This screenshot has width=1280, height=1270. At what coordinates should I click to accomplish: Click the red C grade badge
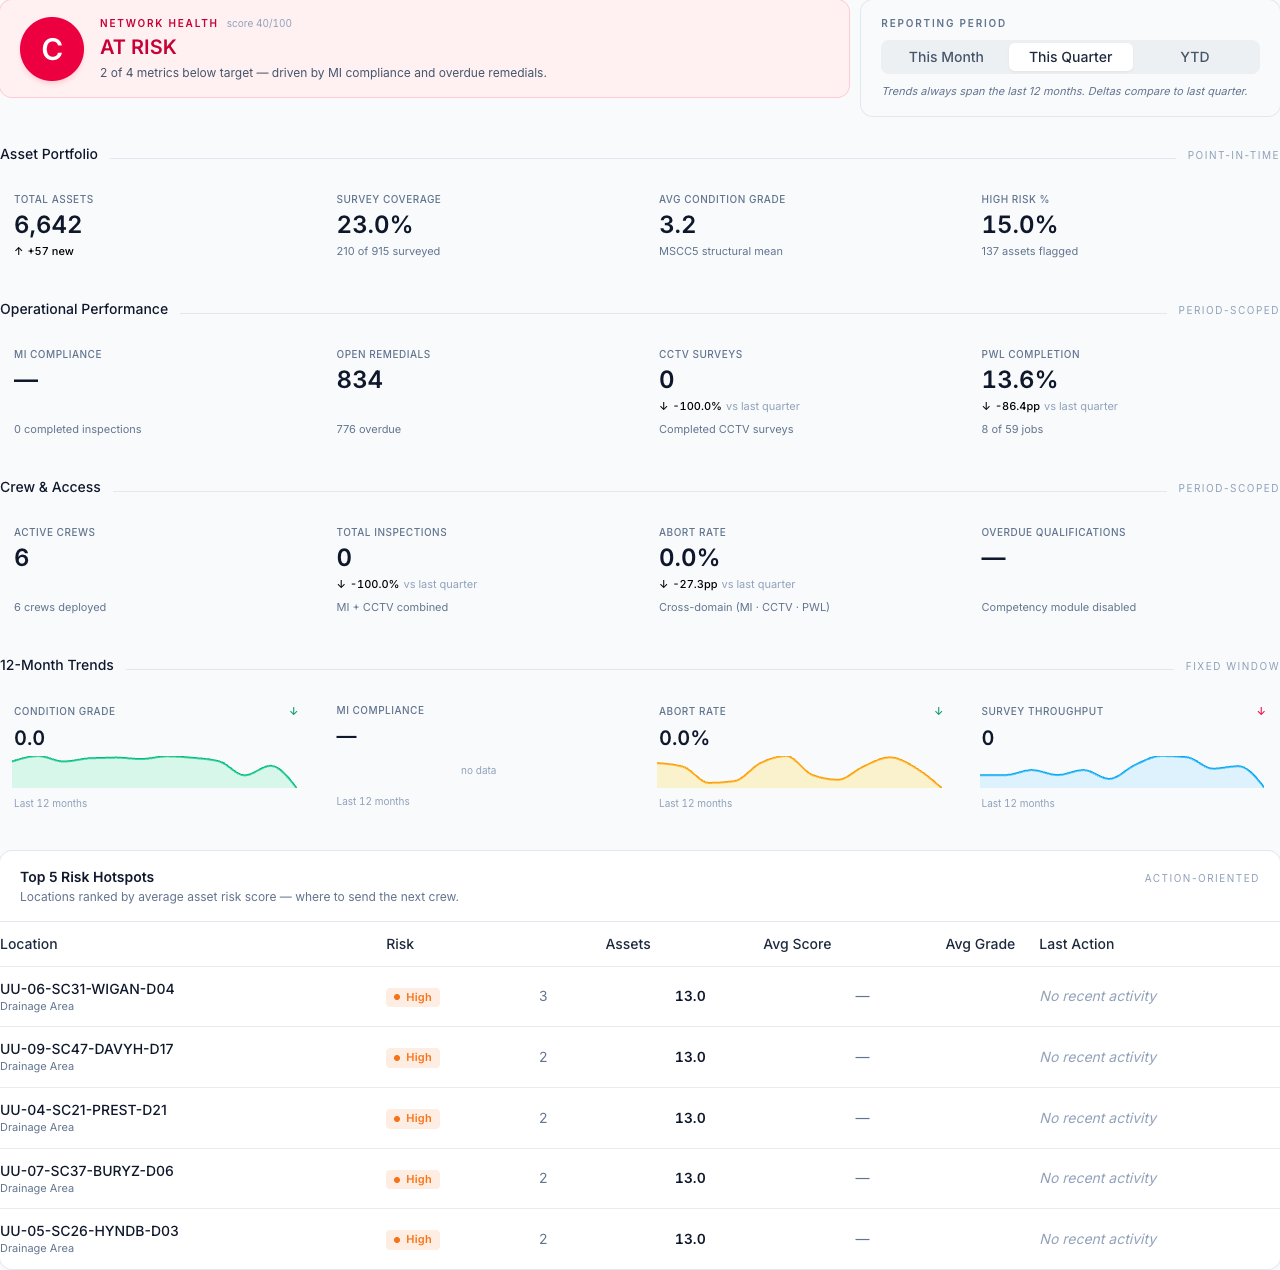click(52, 49)
